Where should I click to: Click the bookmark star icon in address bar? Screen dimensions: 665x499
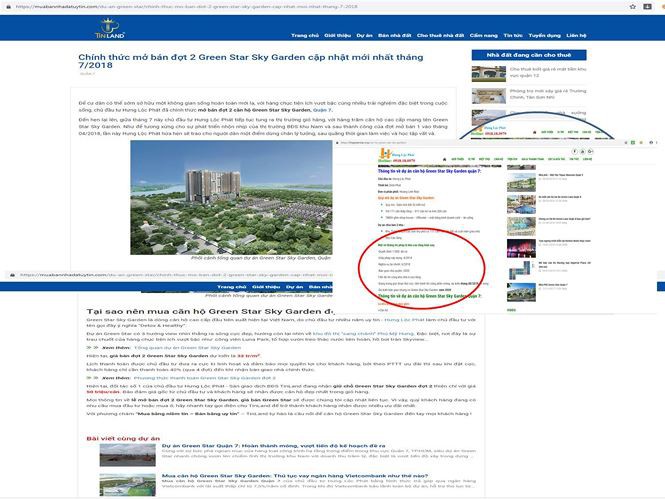632,6
